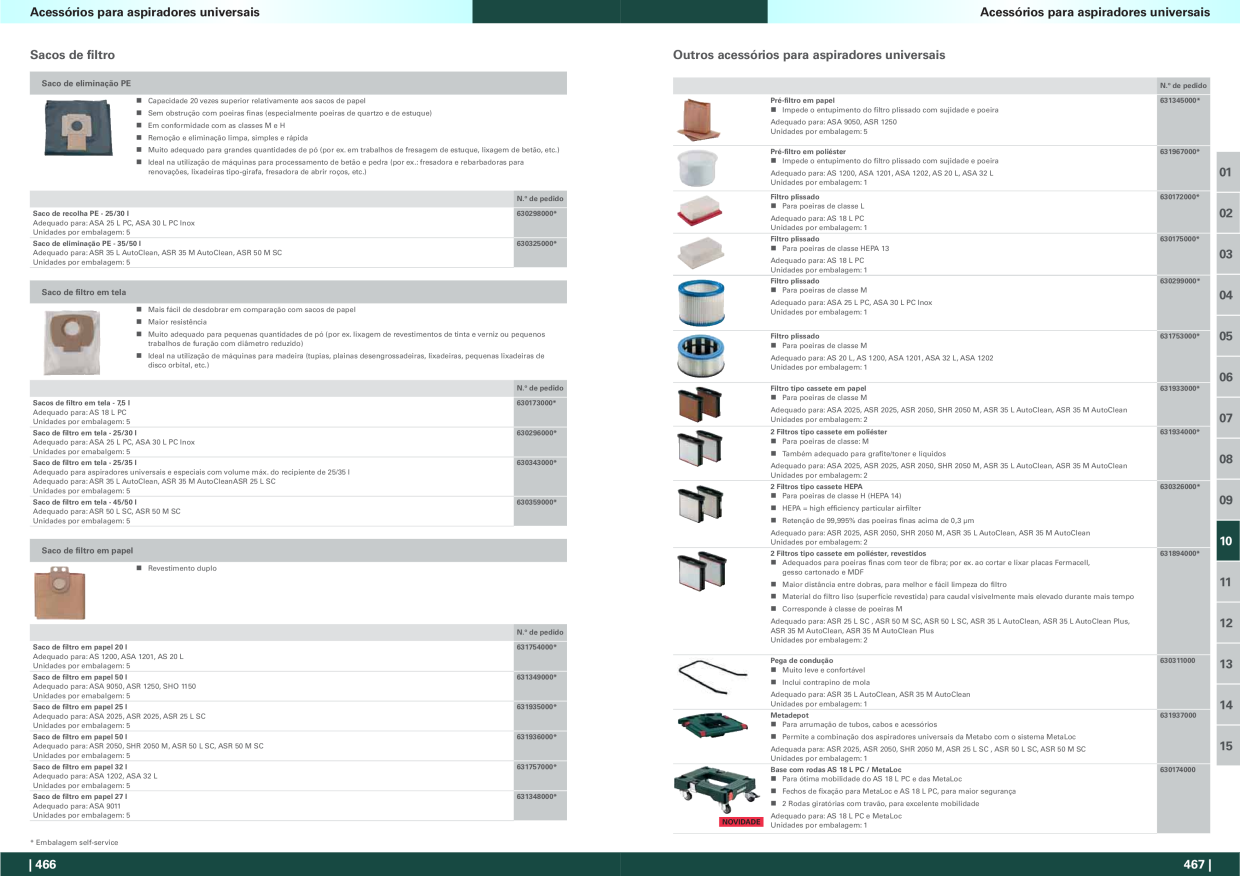Click the red NOVIDADE badge

741,822
